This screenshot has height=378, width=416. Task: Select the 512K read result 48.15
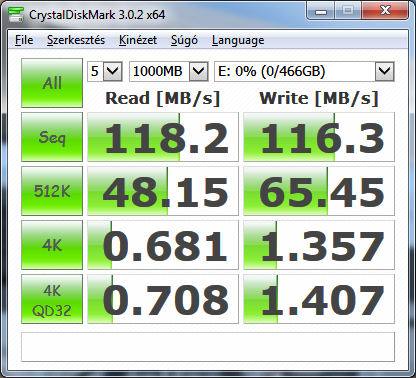click(163, 191)
